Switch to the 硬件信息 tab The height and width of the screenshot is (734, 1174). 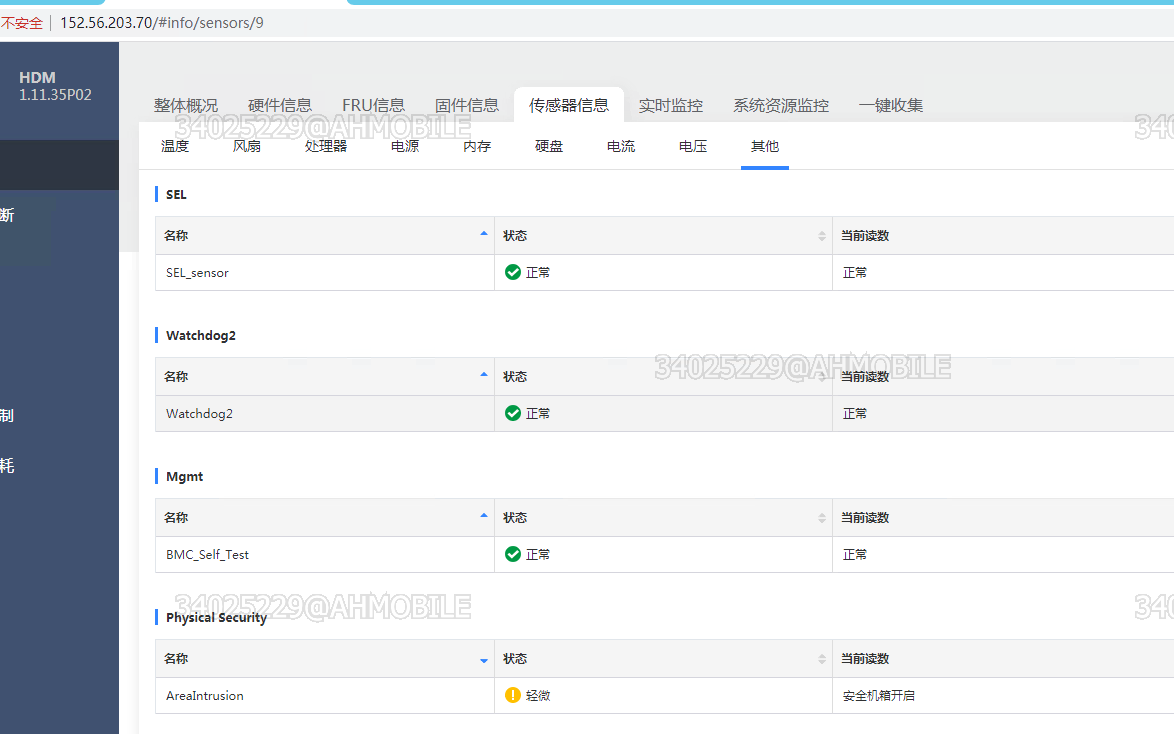coord(280,106)
